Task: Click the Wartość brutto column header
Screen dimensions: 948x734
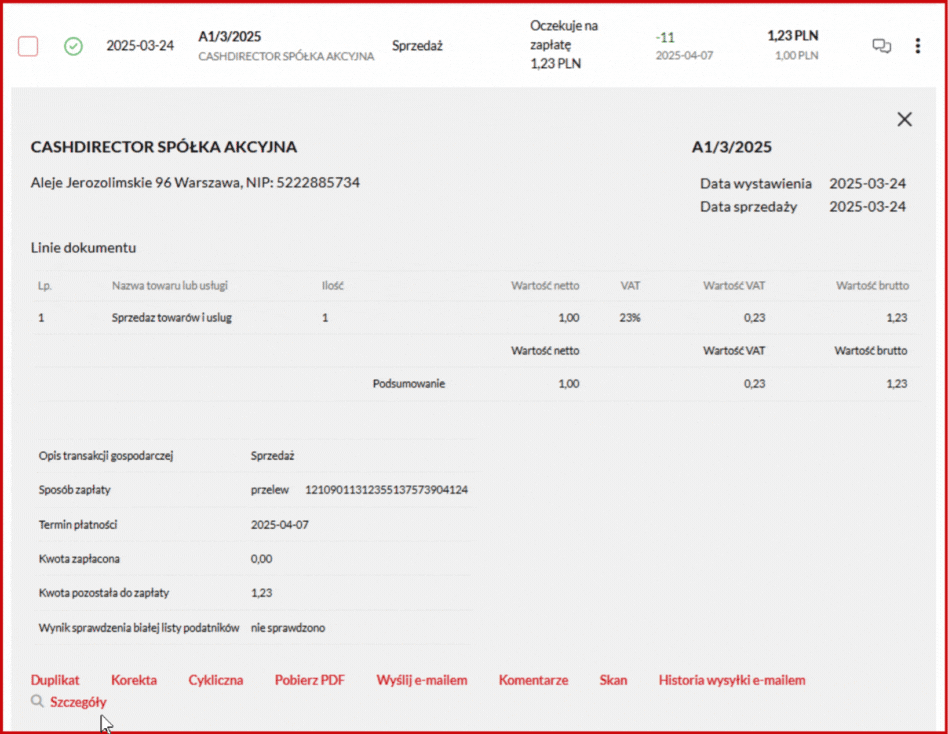Action: (872, 285)
